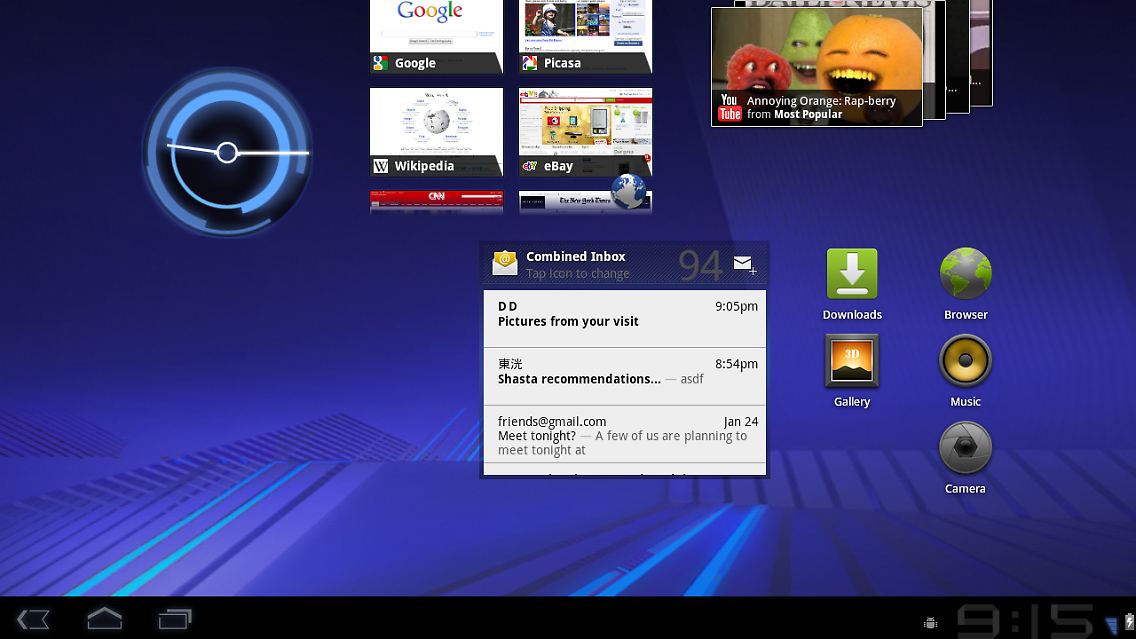Open the Downloads app
The width and height of the screenshot is (1136, 639).
[852, 284]
